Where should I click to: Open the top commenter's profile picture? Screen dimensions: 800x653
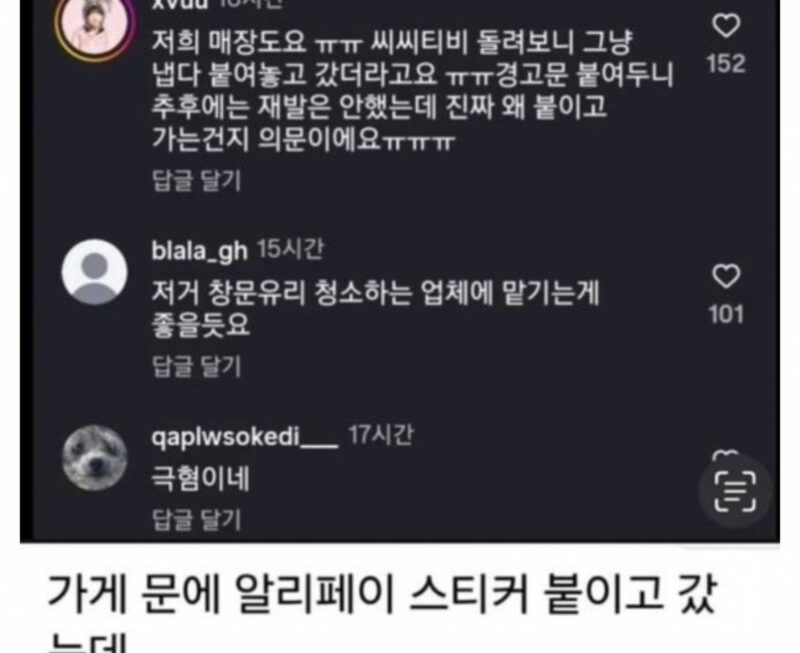click(94, 28)
